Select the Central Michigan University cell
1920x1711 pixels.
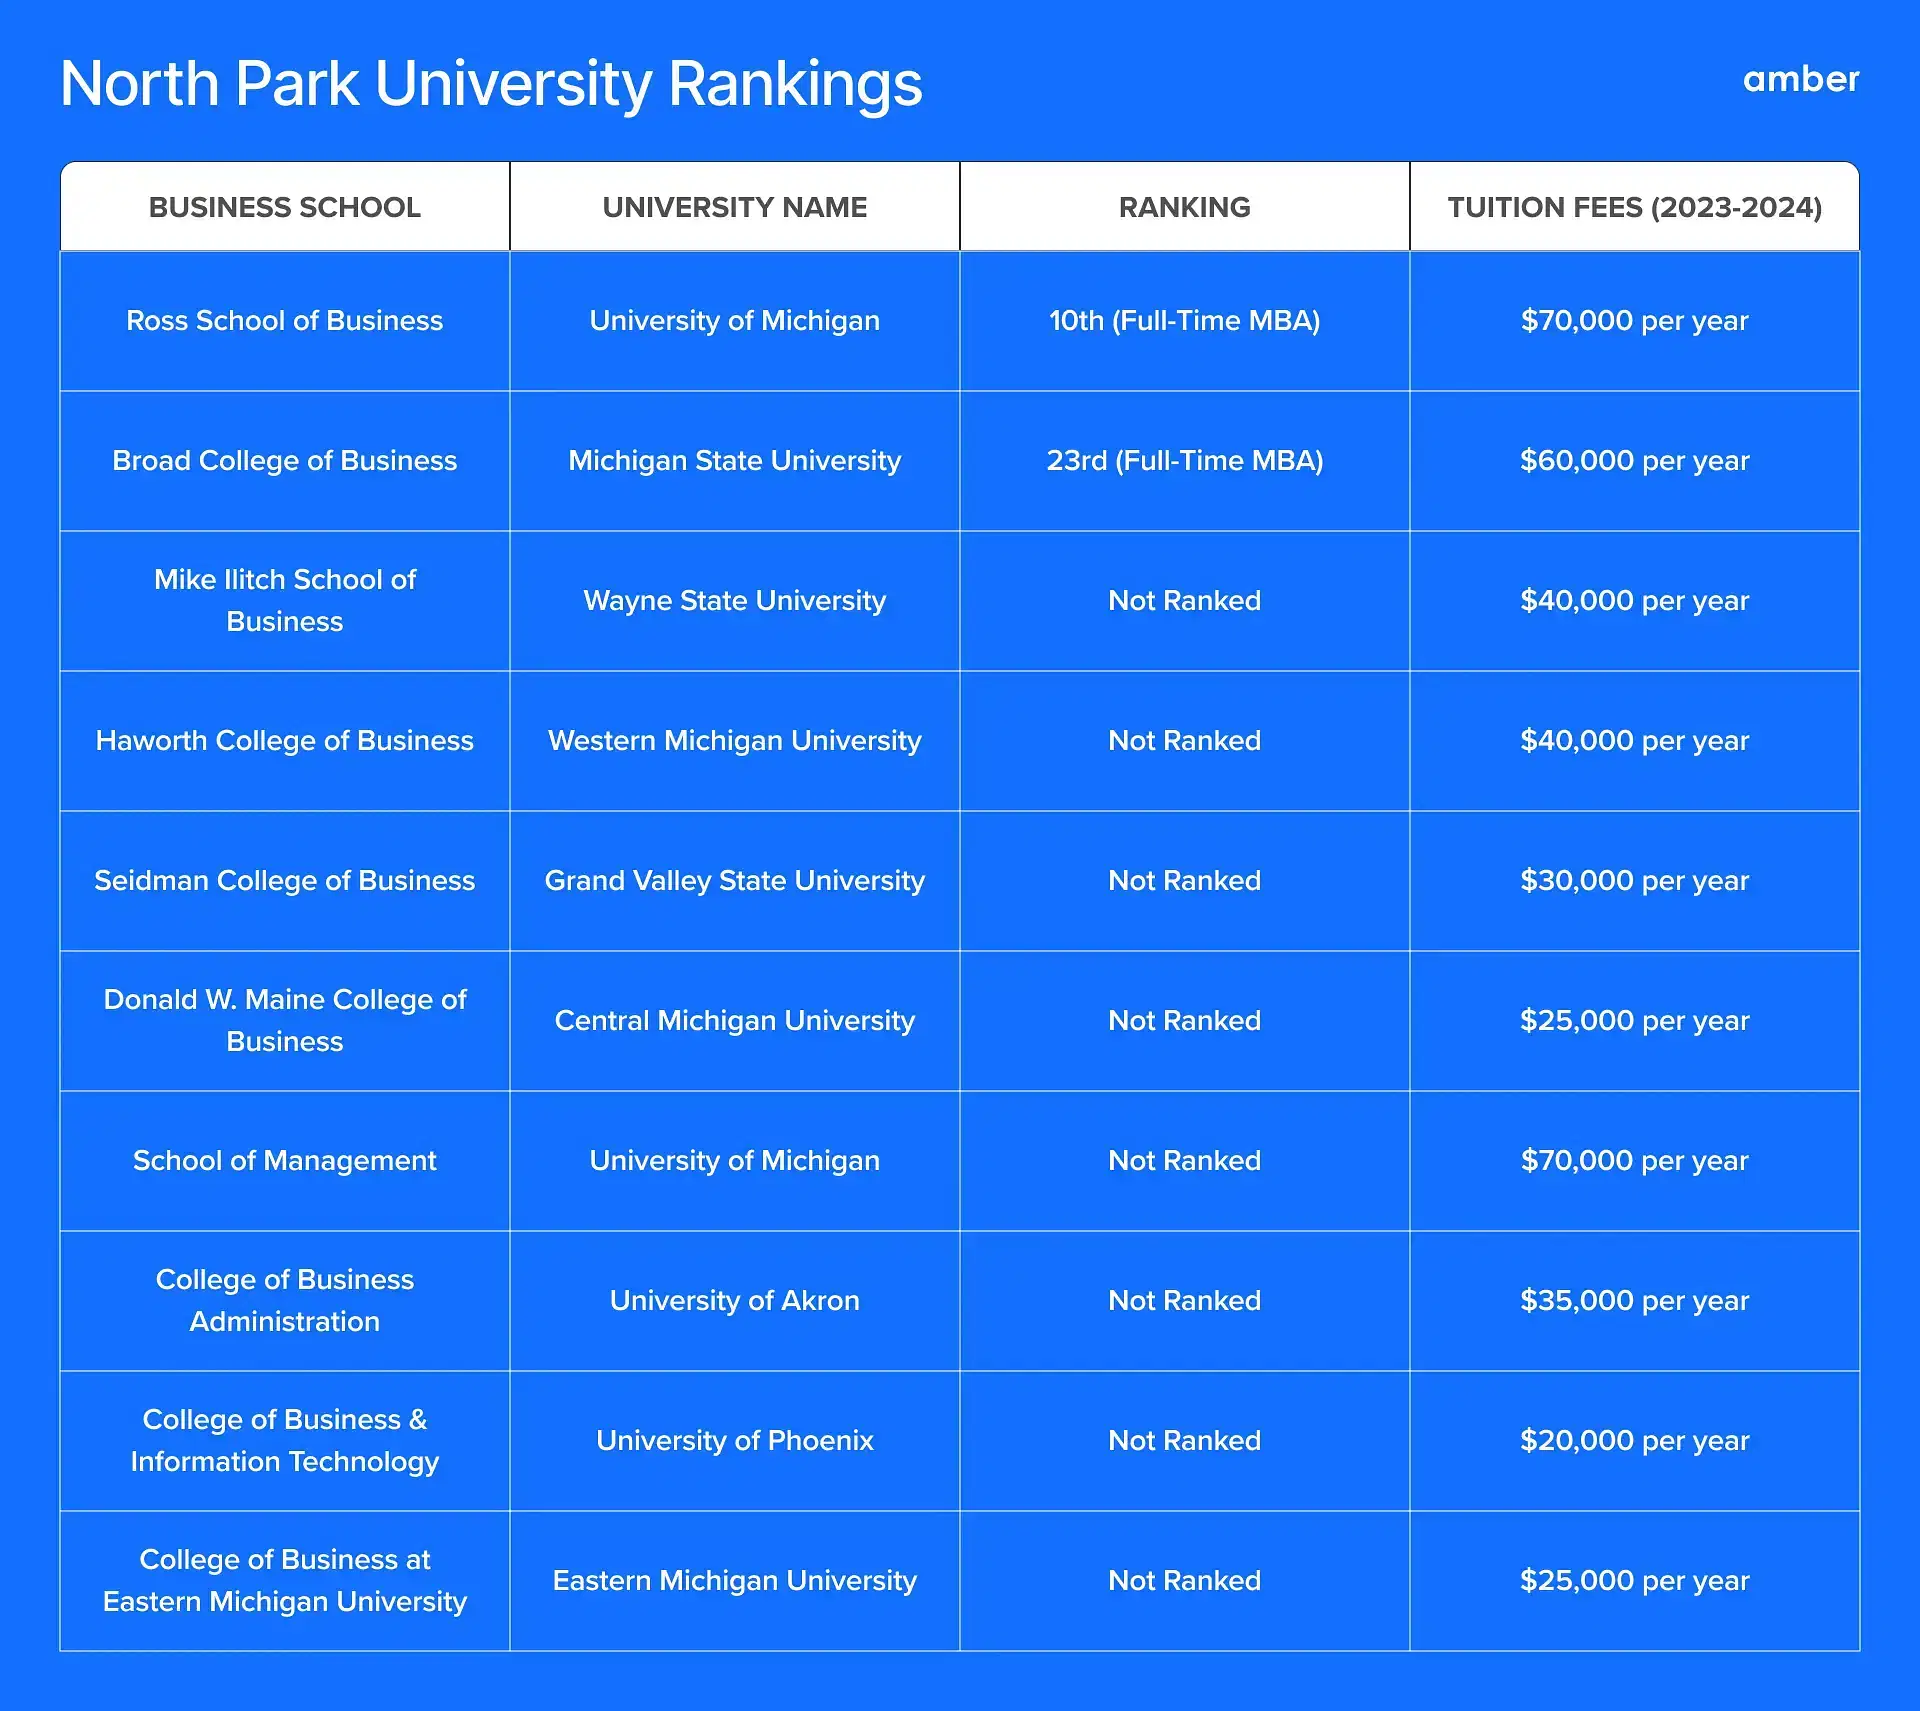coord(735,1020)
